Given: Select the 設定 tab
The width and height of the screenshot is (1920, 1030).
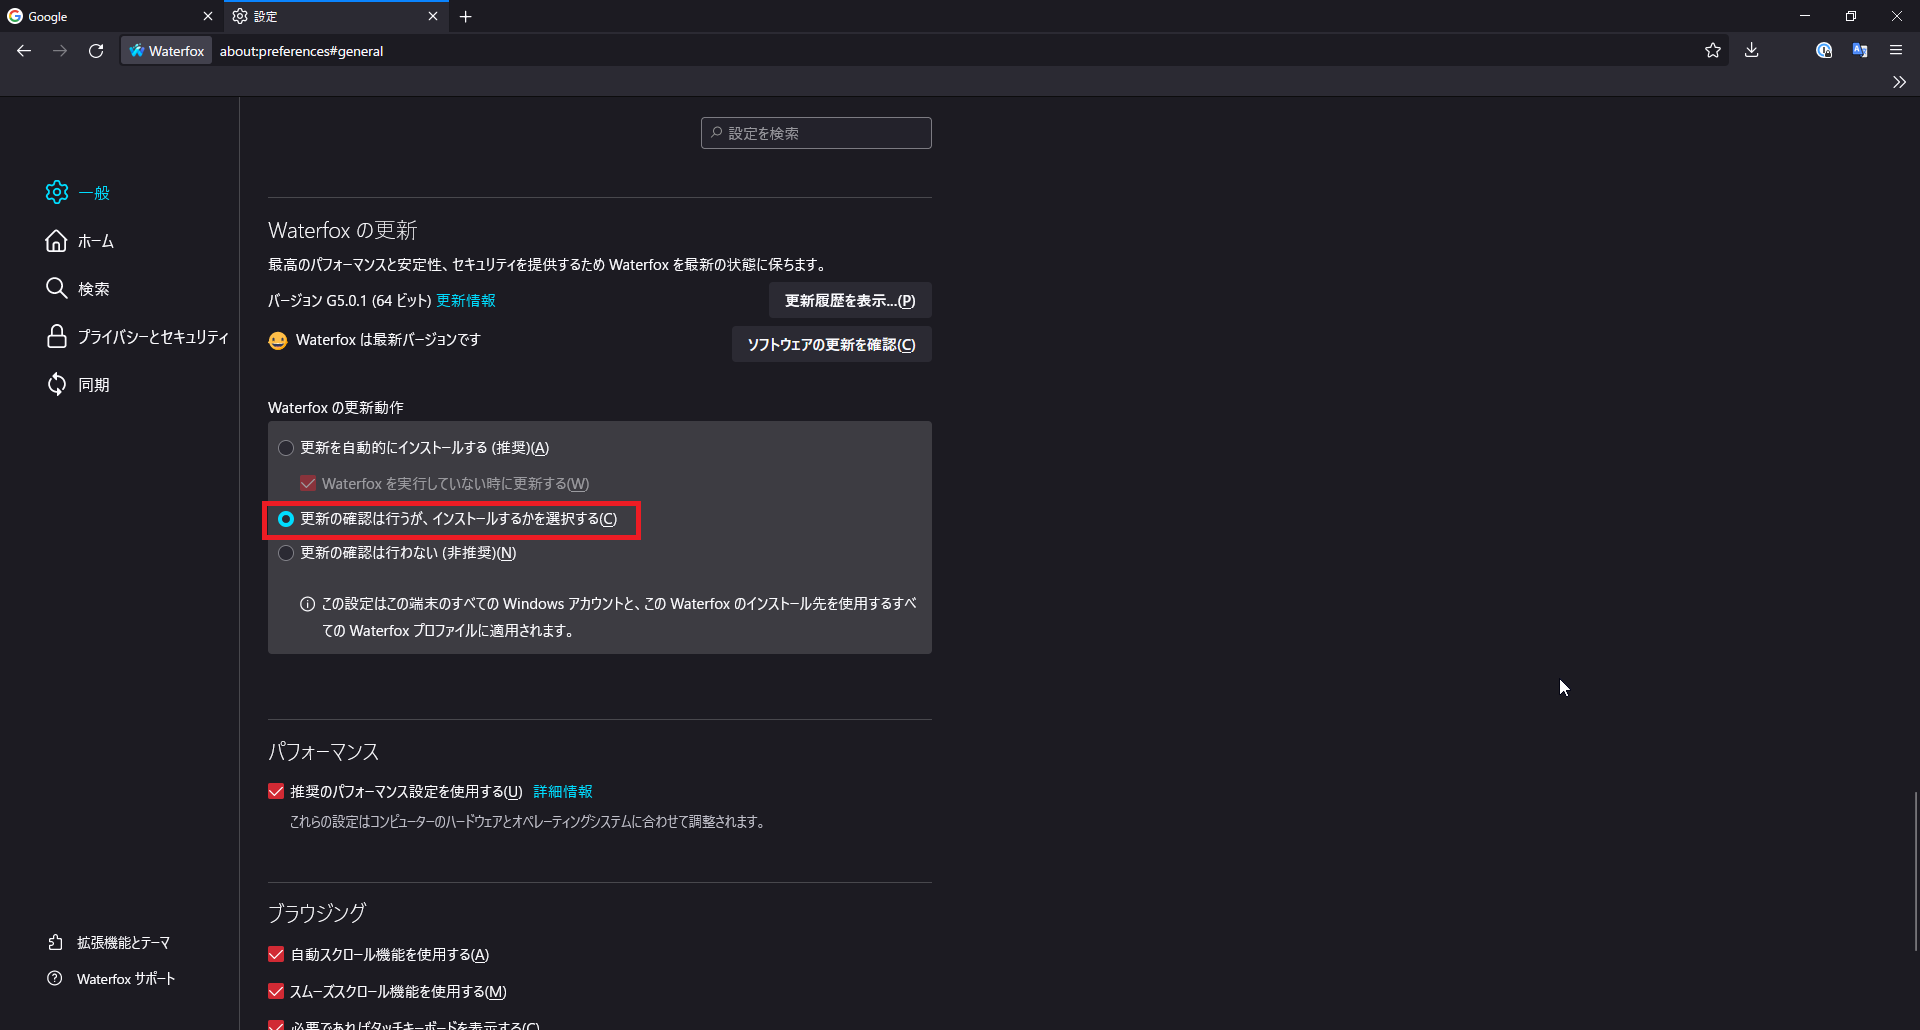Looking at the screenshot, I should [x=336, y=17].
